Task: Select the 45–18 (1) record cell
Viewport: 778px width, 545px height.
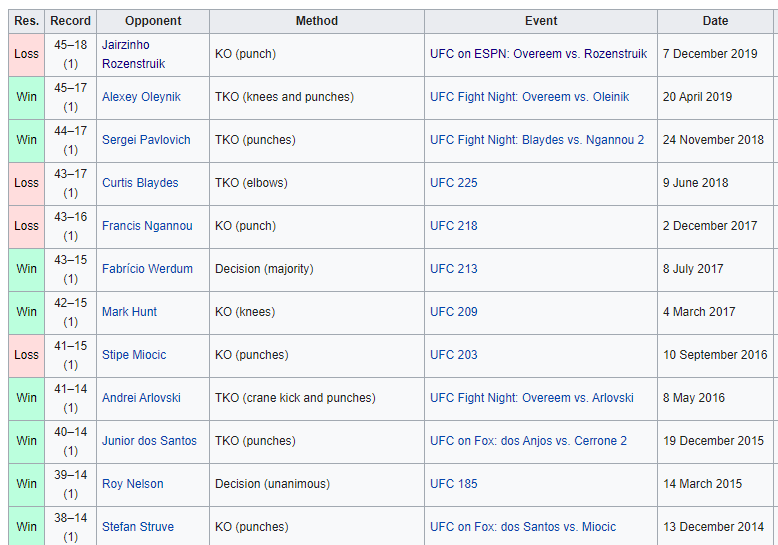Action: pyautogui.click(x=70, y=55)
